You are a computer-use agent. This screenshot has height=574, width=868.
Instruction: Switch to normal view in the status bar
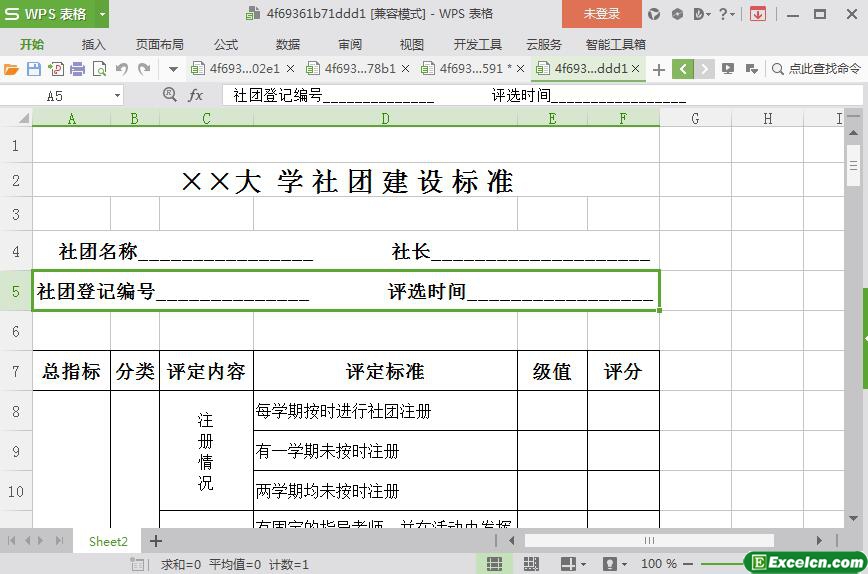[x=494, y=564]
